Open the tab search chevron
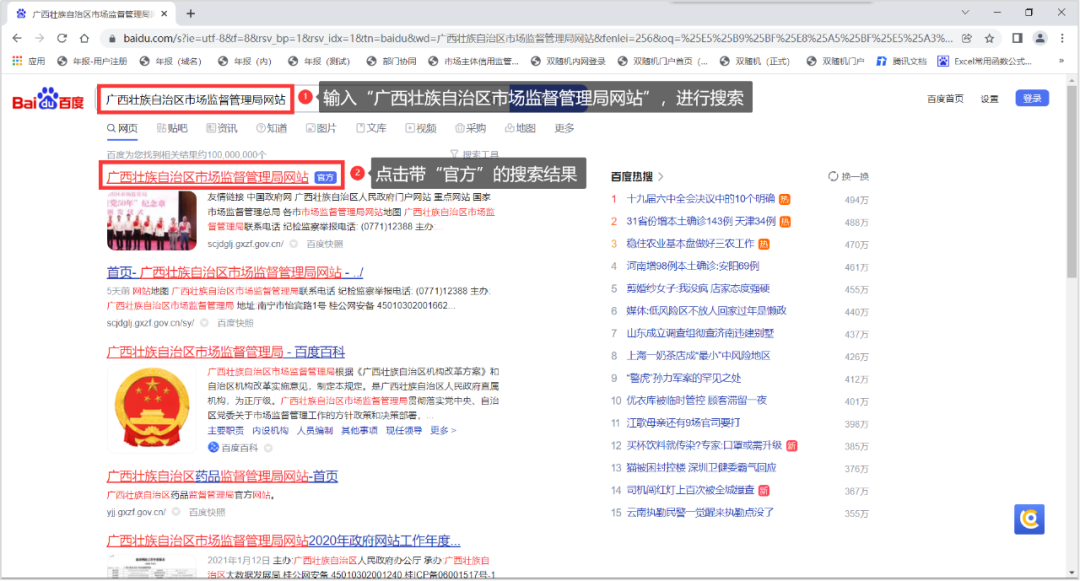Viewport: 1080px width, 581px height. (965, 12)
